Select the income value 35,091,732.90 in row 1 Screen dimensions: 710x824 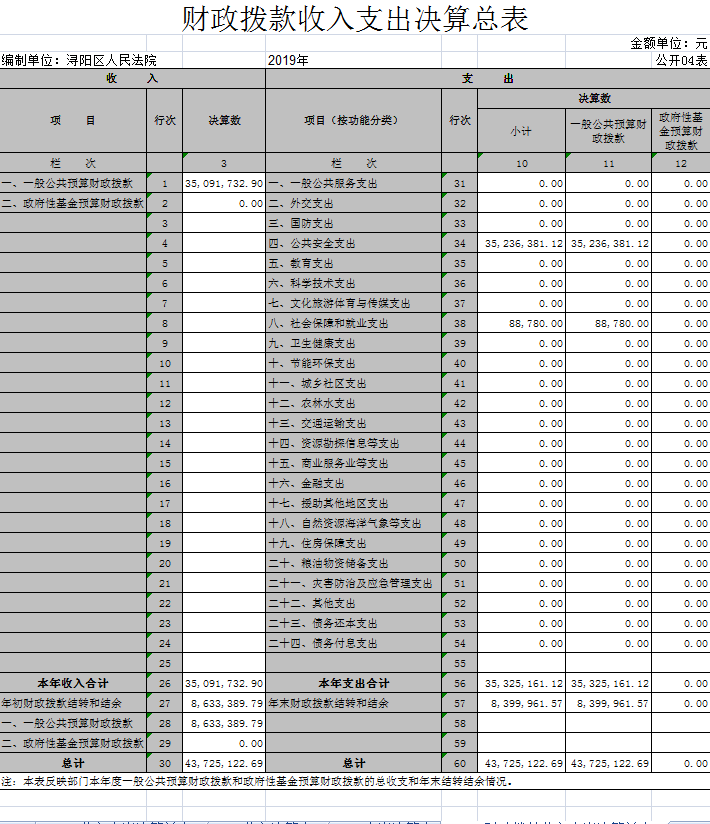click(224, 184)
